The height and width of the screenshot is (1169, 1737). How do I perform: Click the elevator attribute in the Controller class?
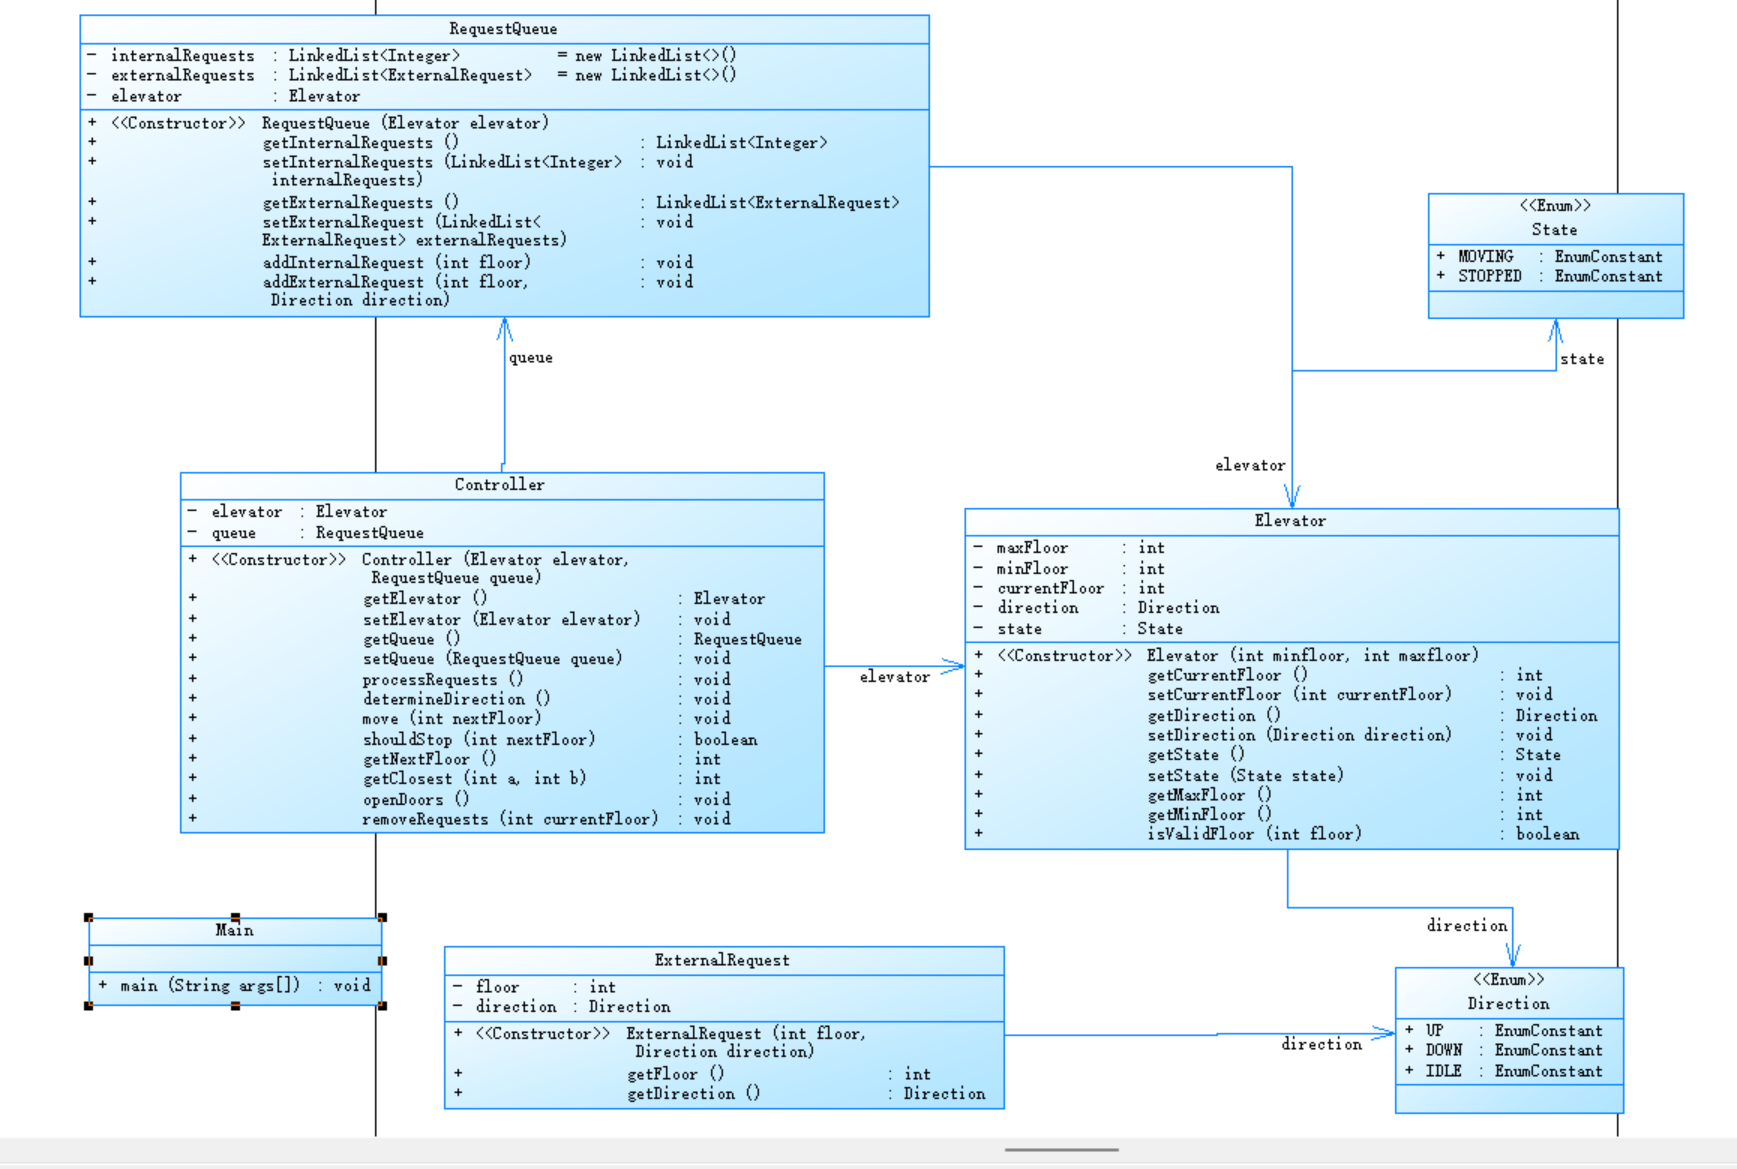coord(287,512)
